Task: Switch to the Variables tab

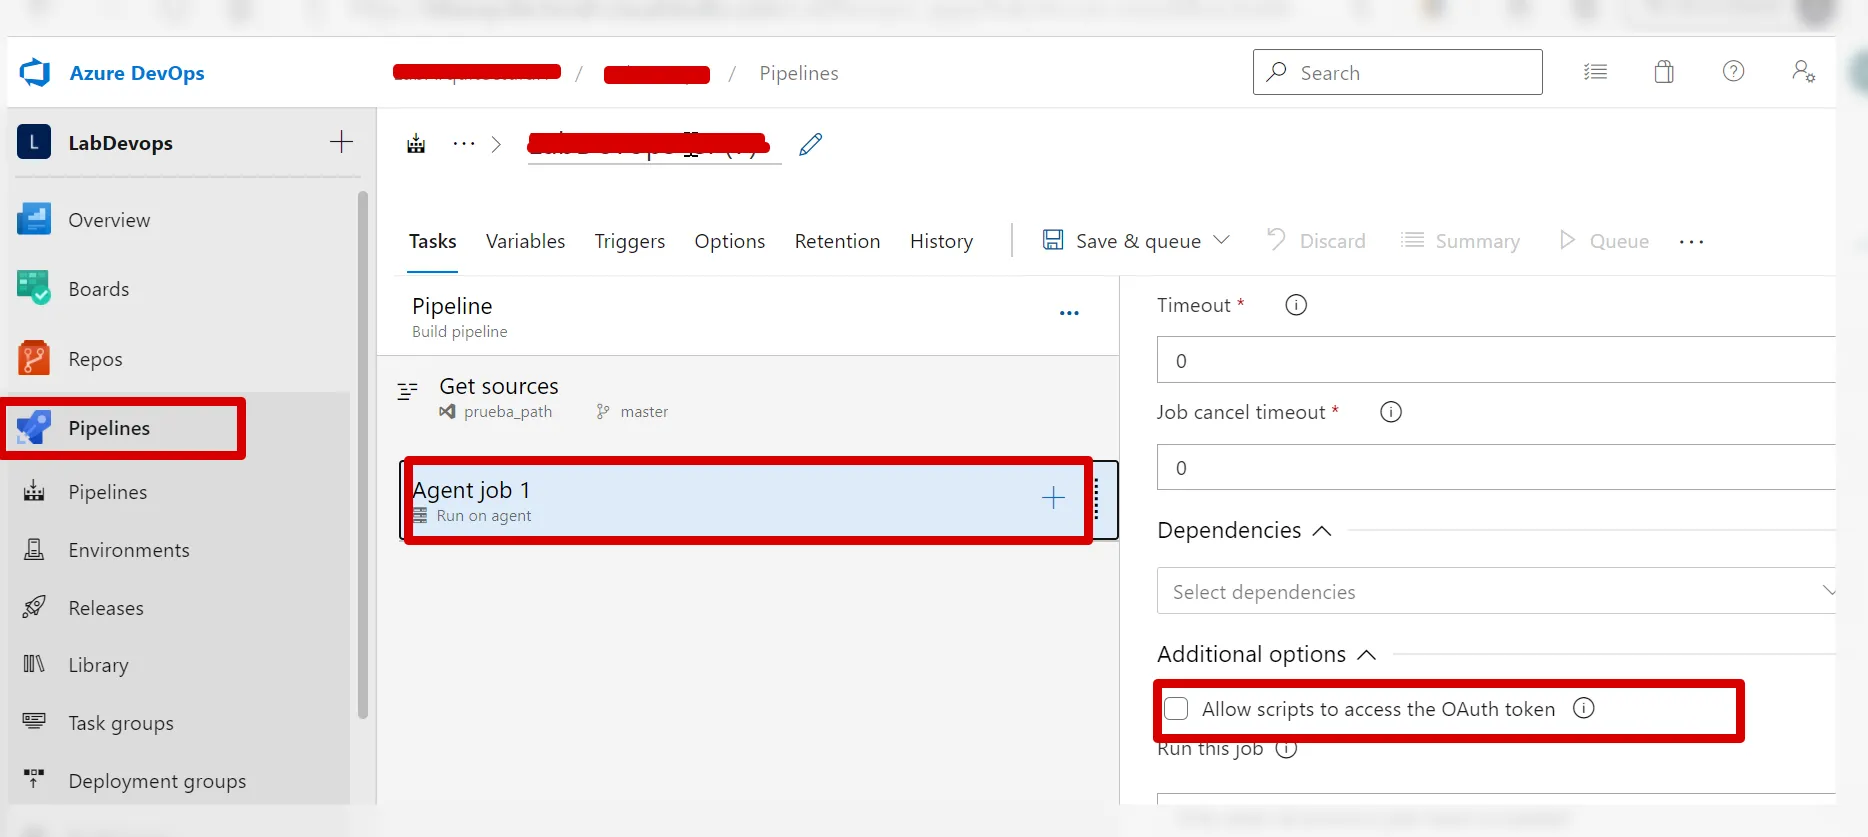Action: coord(525,241)
